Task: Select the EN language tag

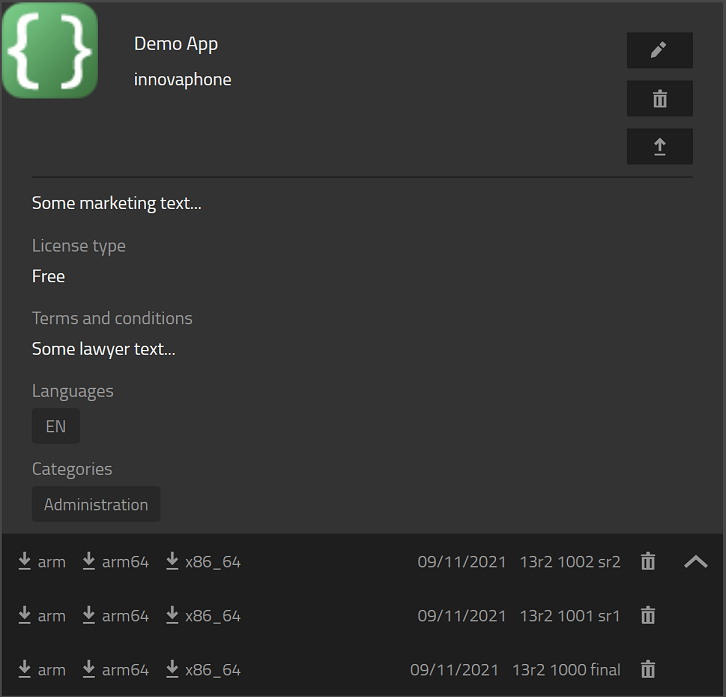Action: 56,426
